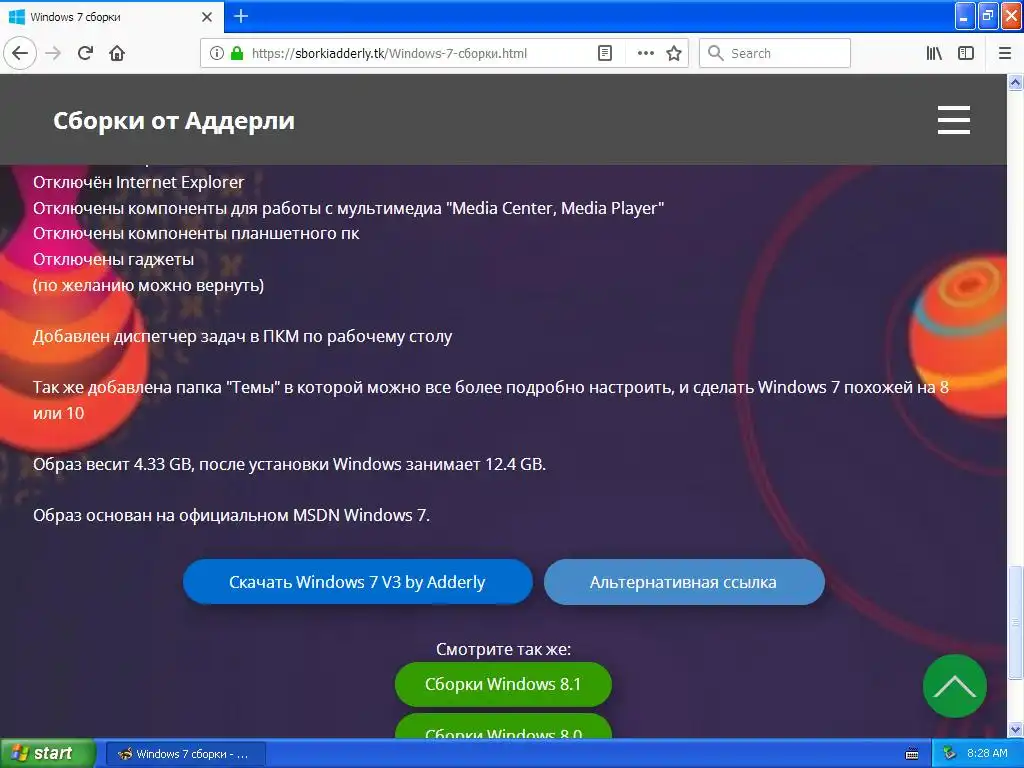The width and height of the screenshot is (1024, 768).
Task: Close the Windows 7 сборки tab
Action: (207, 17)
